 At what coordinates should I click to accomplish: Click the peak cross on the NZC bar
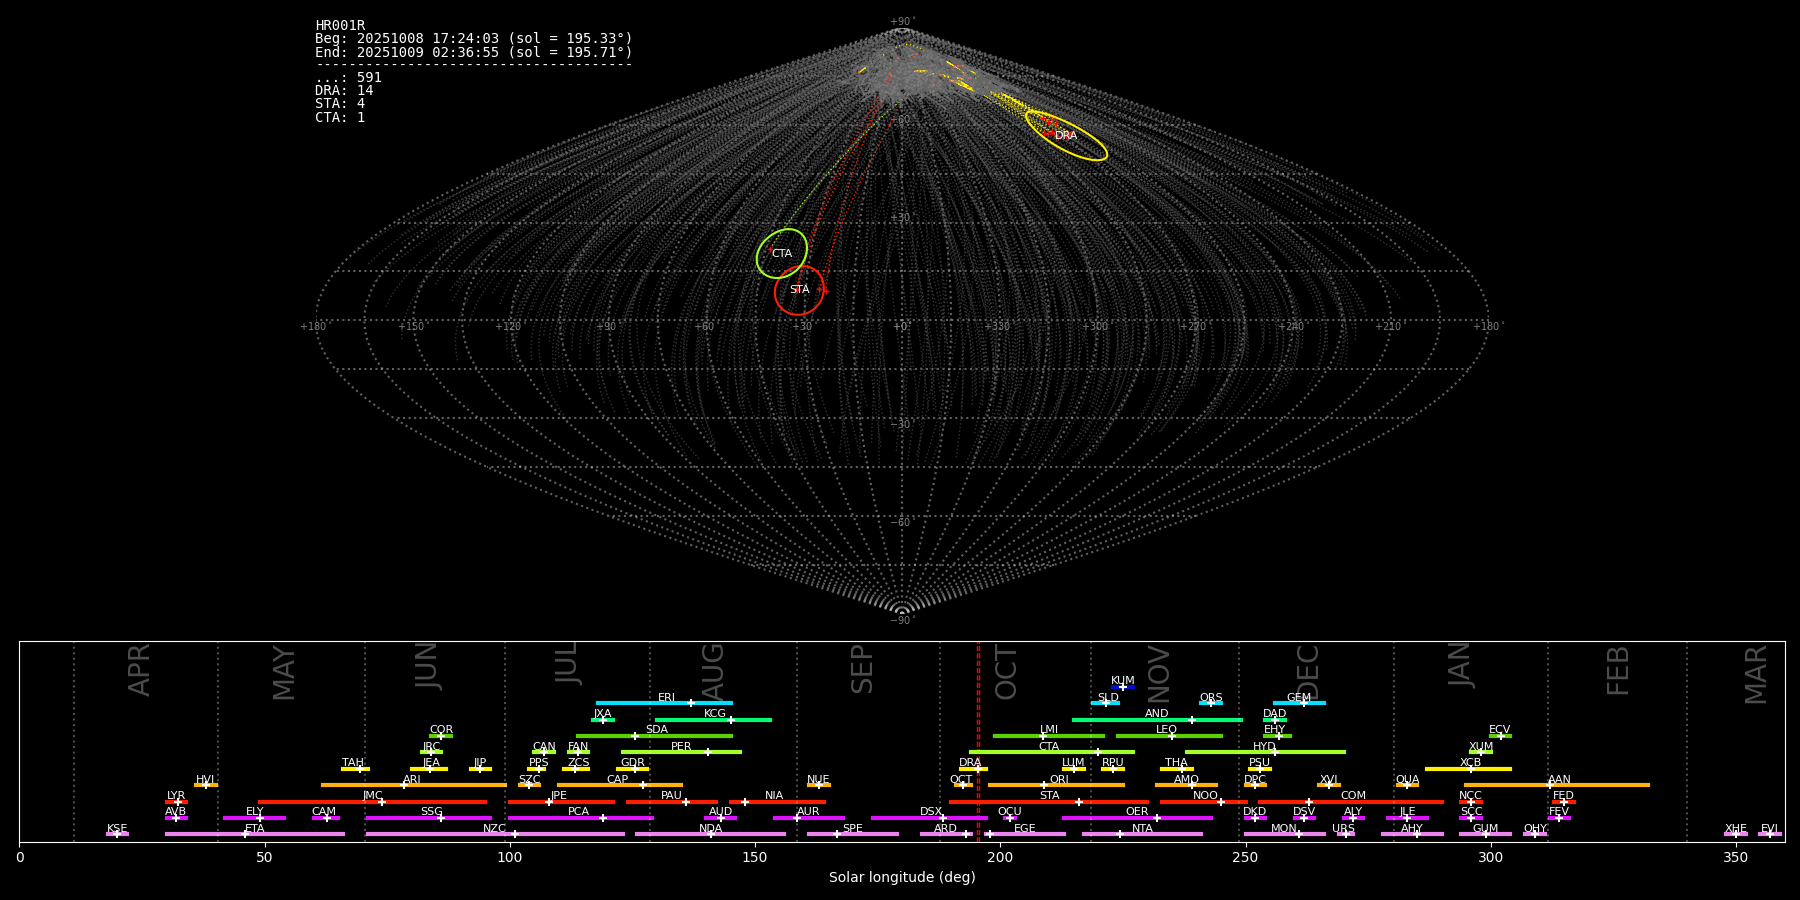(x=515, y=834)
